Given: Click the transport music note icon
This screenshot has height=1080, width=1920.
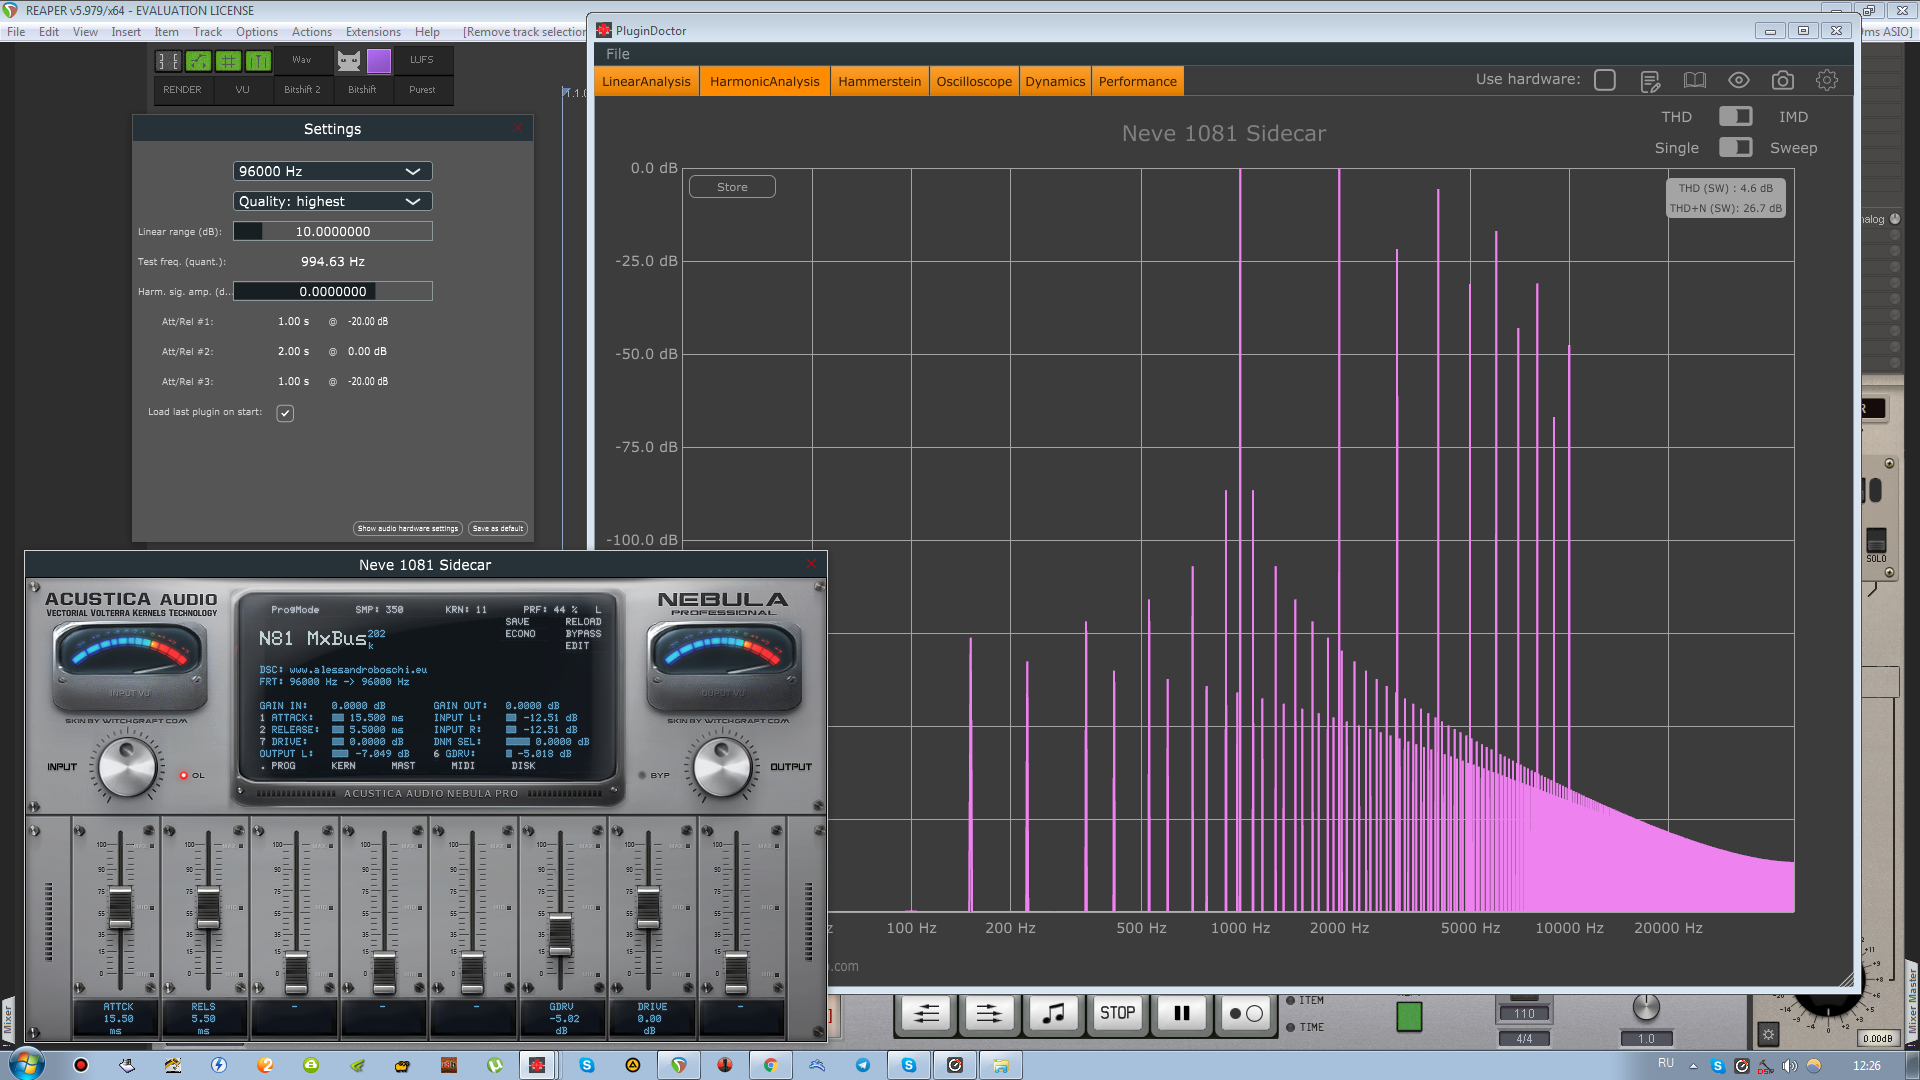Looking at the screenshot, I should (x=1053, y=1013).
